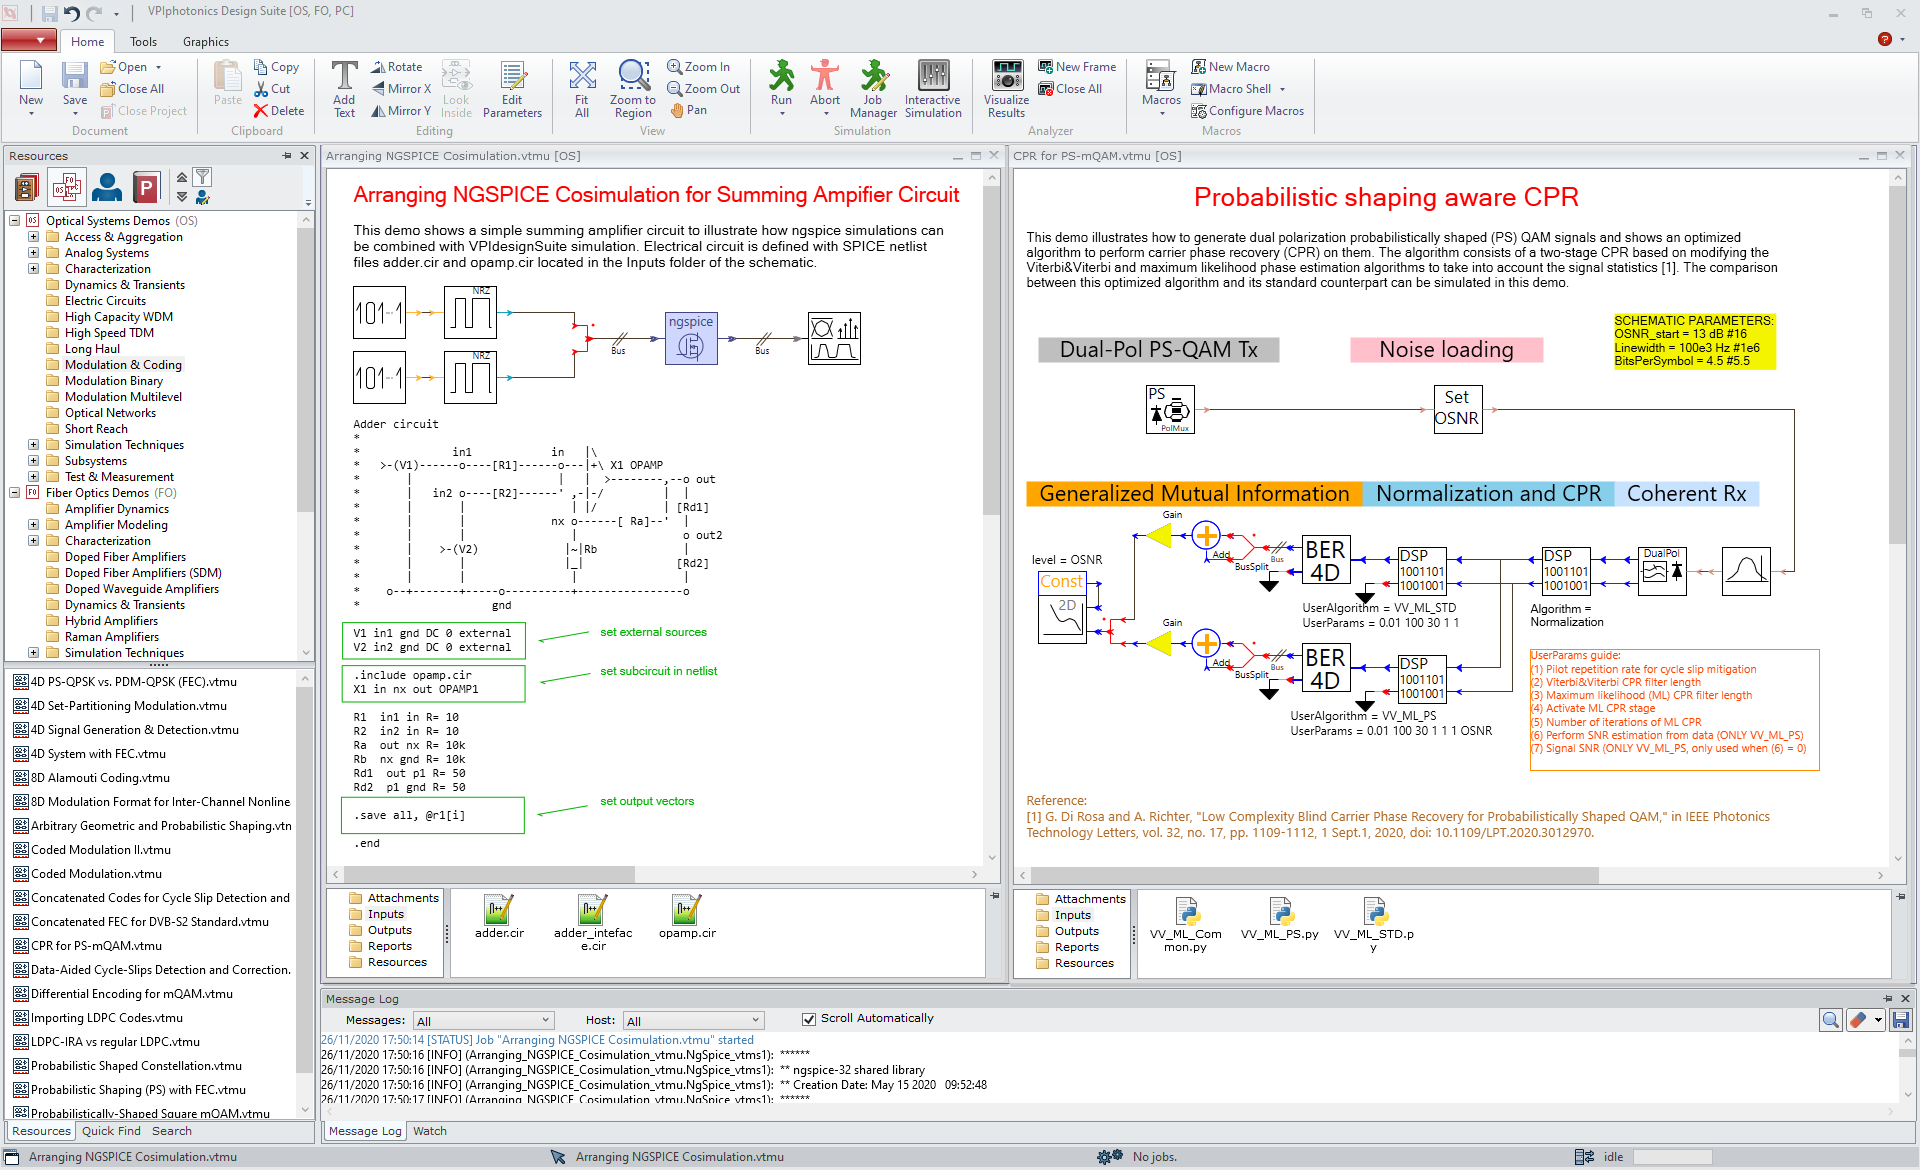Start Interactive Simulation

(x=933, y=89)
